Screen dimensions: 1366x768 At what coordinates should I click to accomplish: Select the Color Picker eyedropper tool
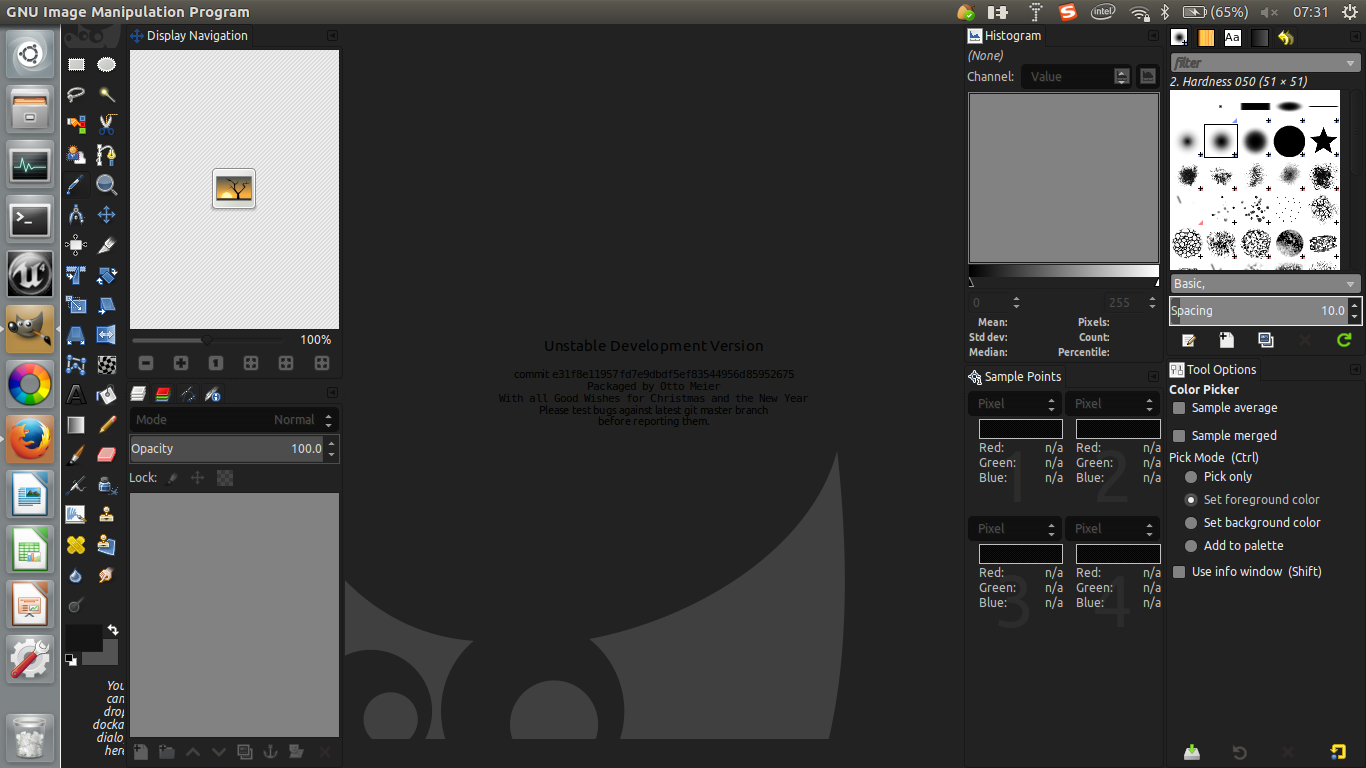pos(76,185)
